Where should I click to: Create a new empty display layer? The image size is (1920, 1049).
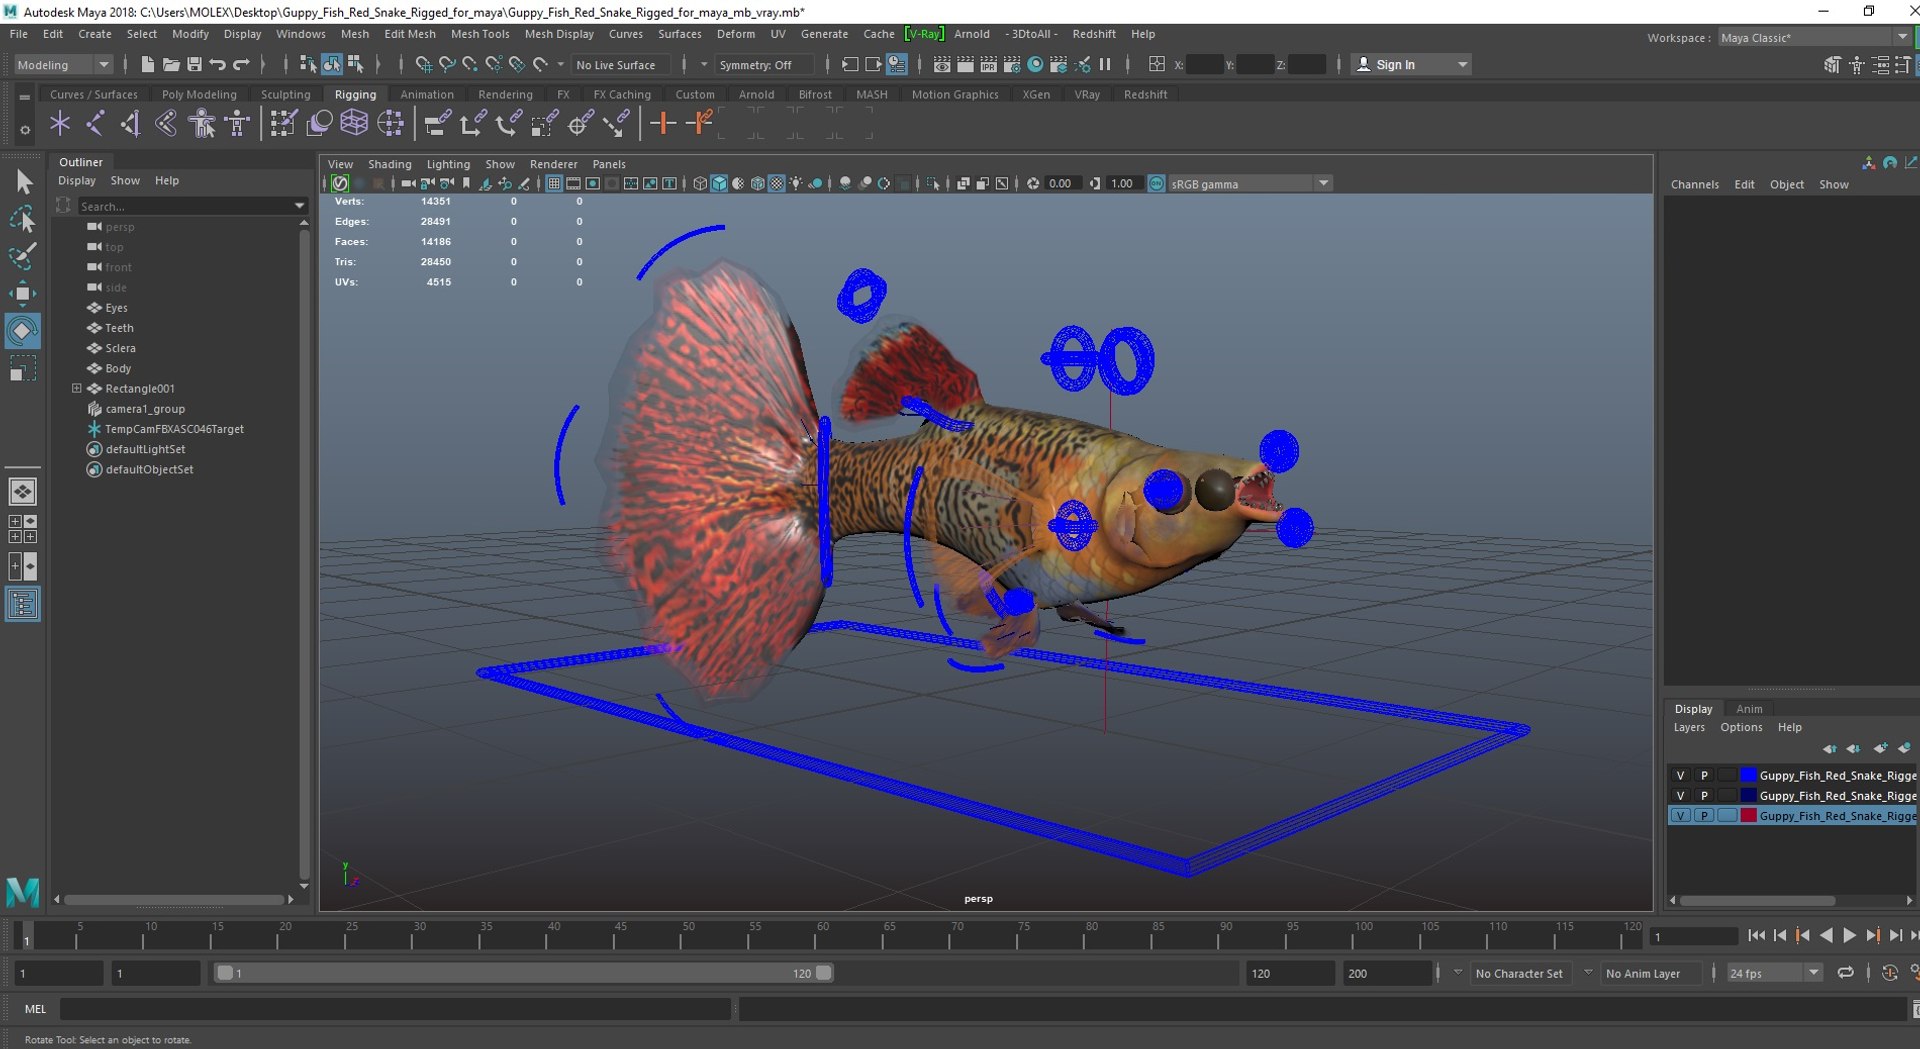pyautogui.click(x=1880, y=748)
